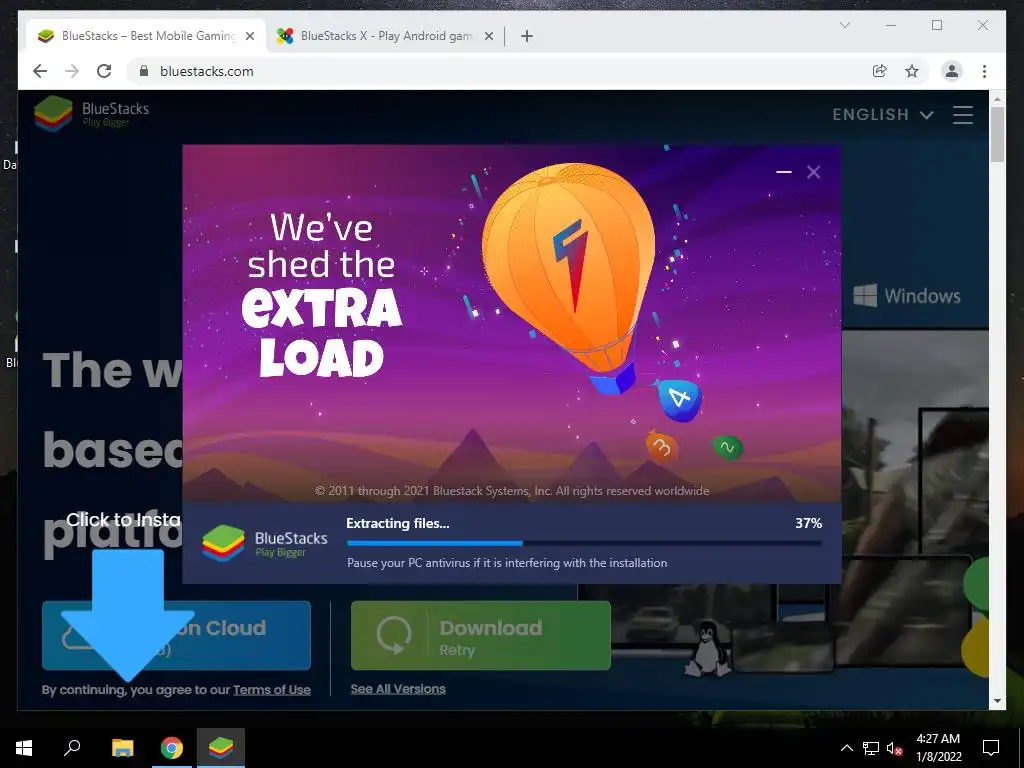Open the Chrome three-dot menu
The image size is (1024, 768).
click(984, 71)
